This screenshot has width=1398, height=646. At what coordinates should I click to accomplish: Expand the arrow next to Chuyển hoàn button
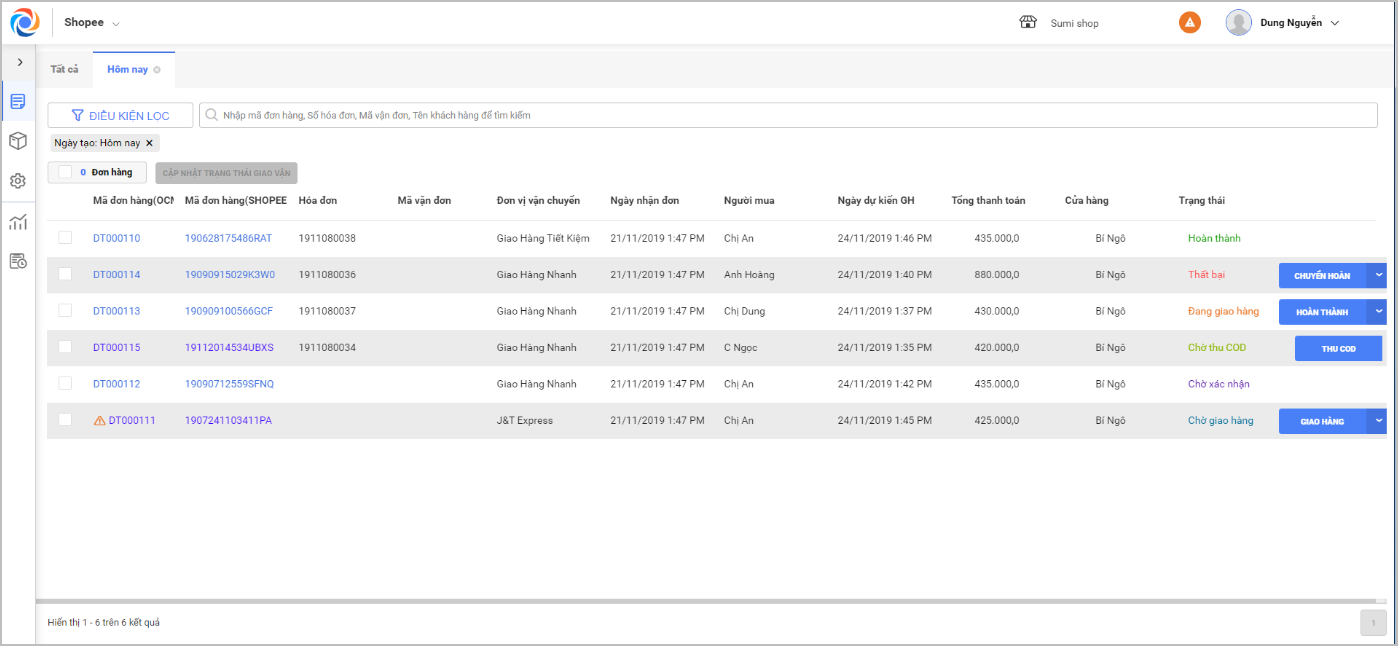click(1379, 275)
